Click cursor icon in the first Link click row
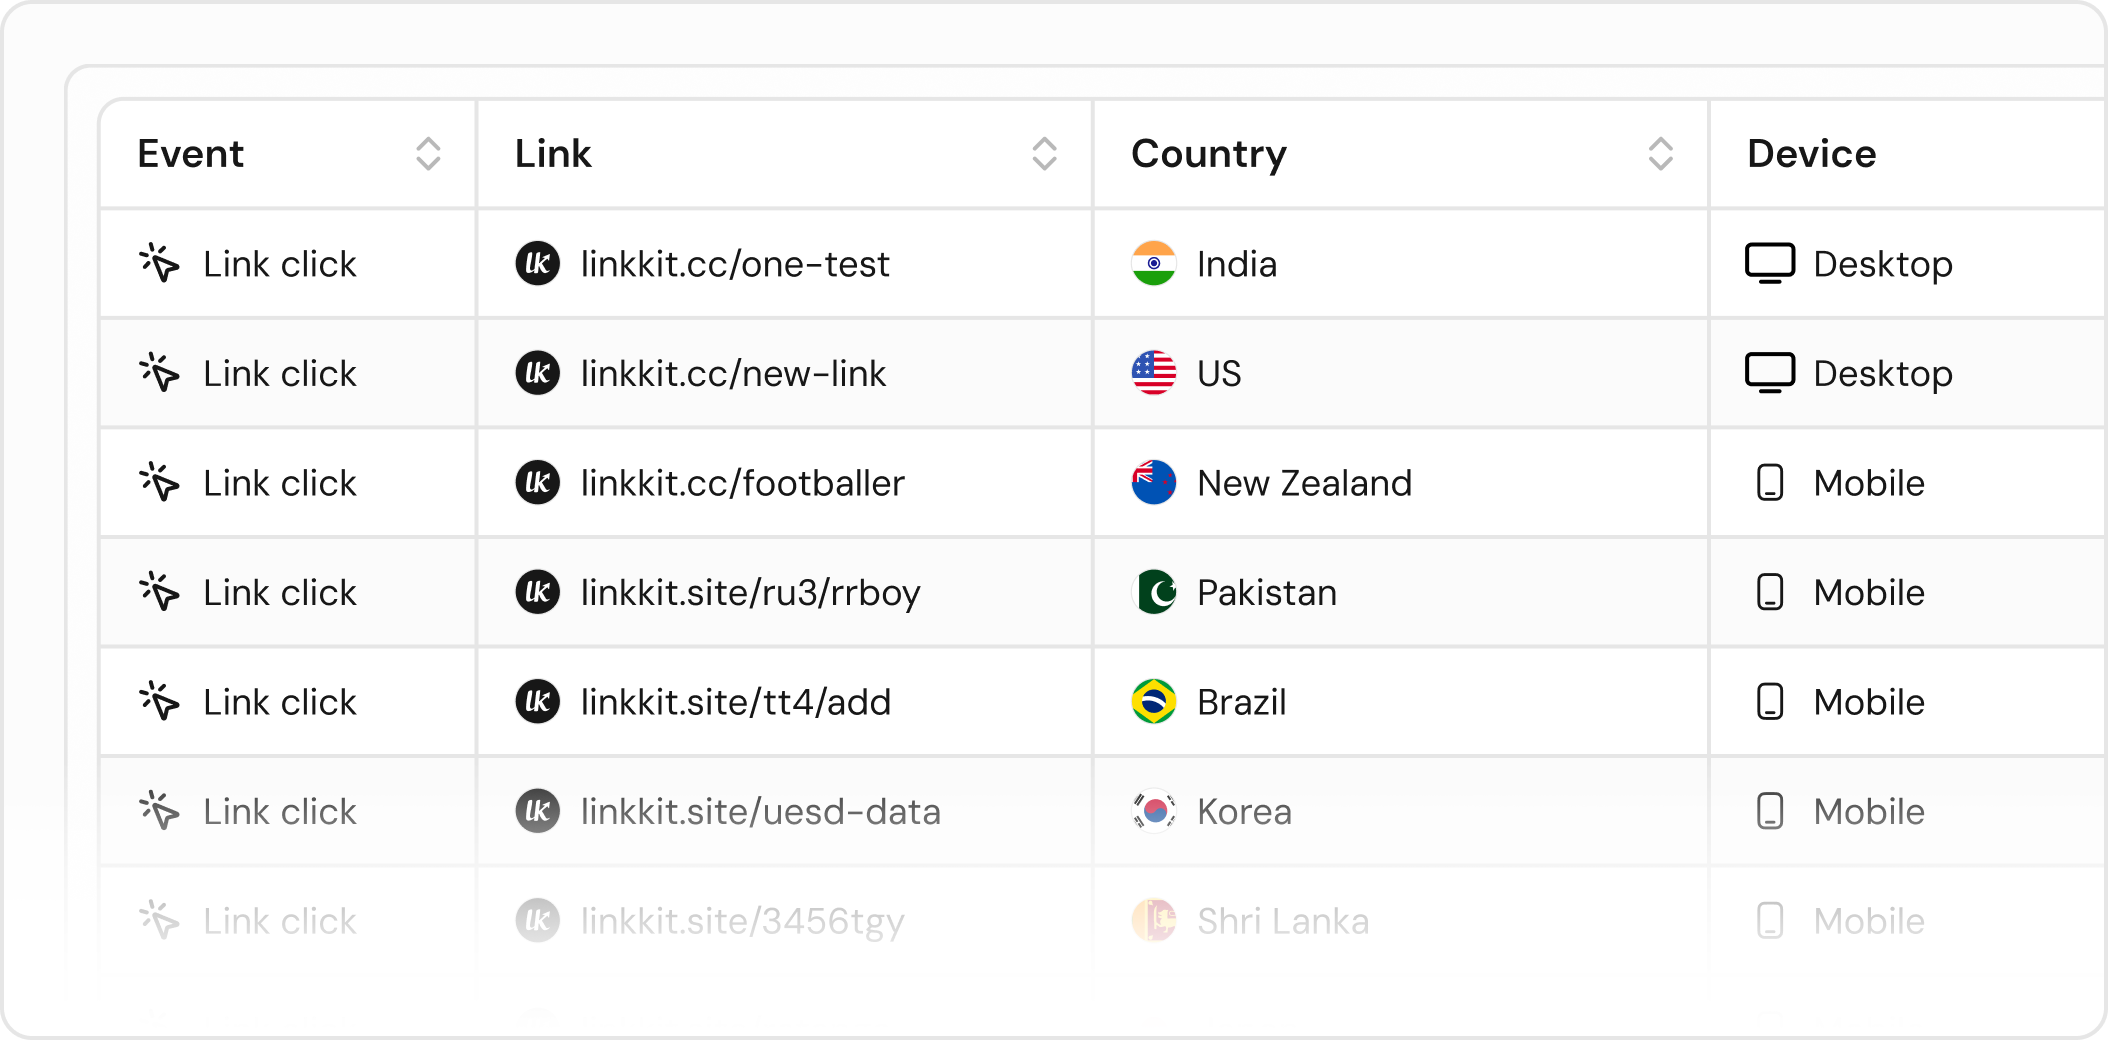The height and width of the screenshot is (1040, 2108). click(159, 264)
